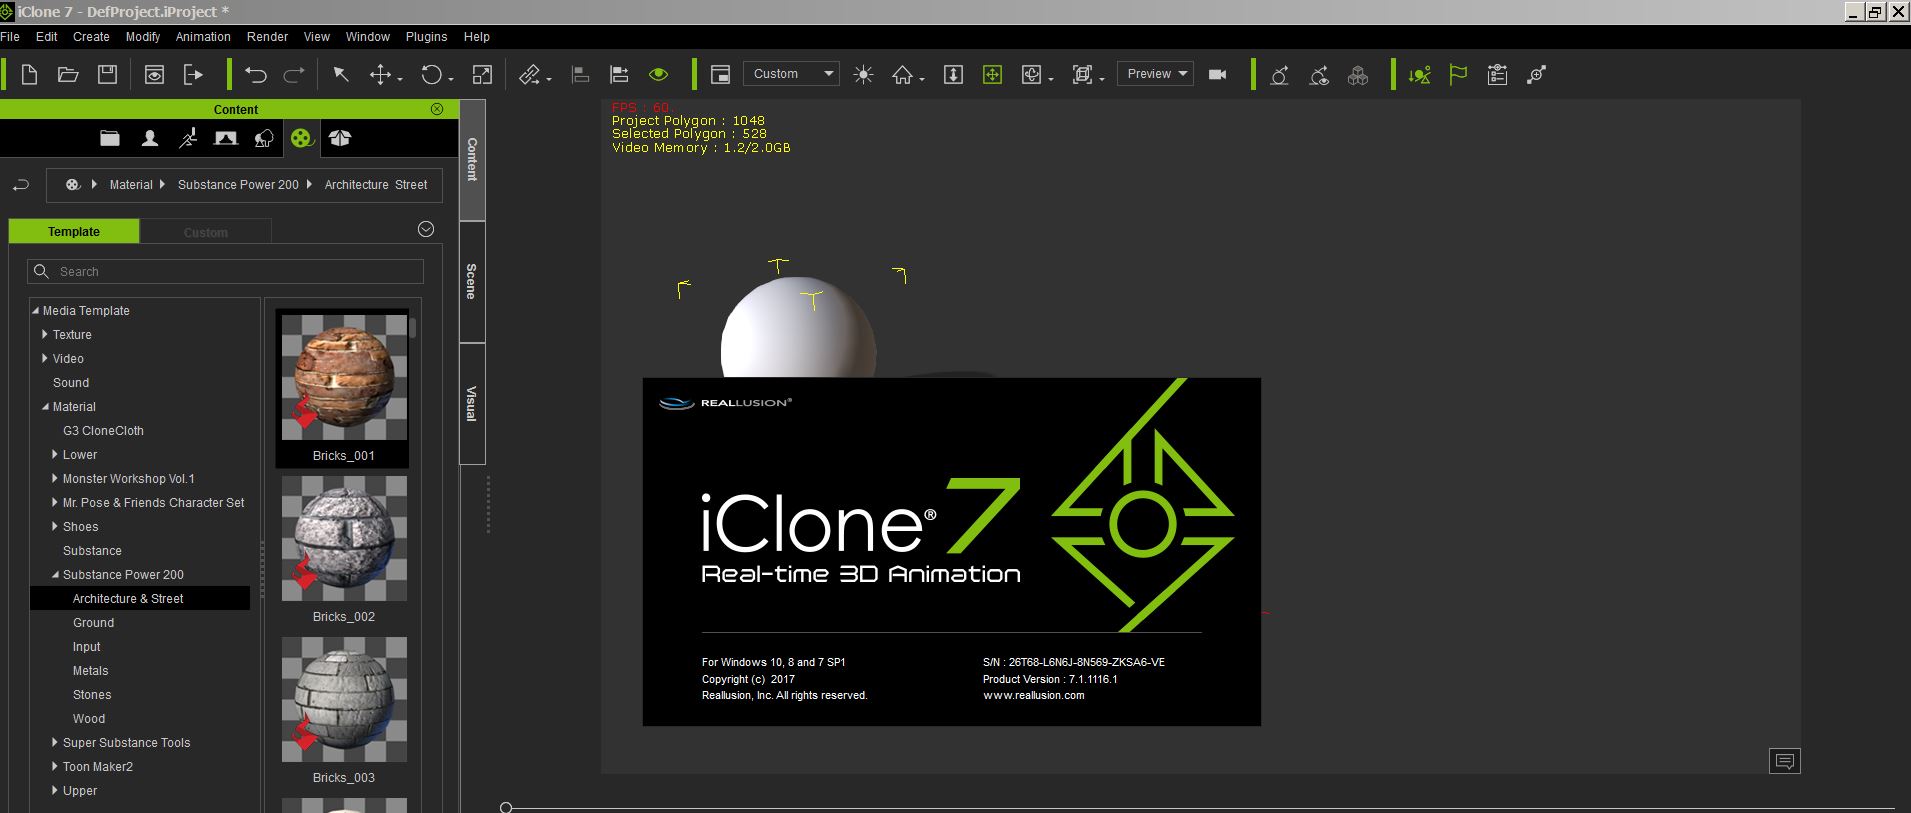This screenshot has width=1911, height=813.
Task: Click the Motion Path circle-arrow icon
Action: (1279, 74)
